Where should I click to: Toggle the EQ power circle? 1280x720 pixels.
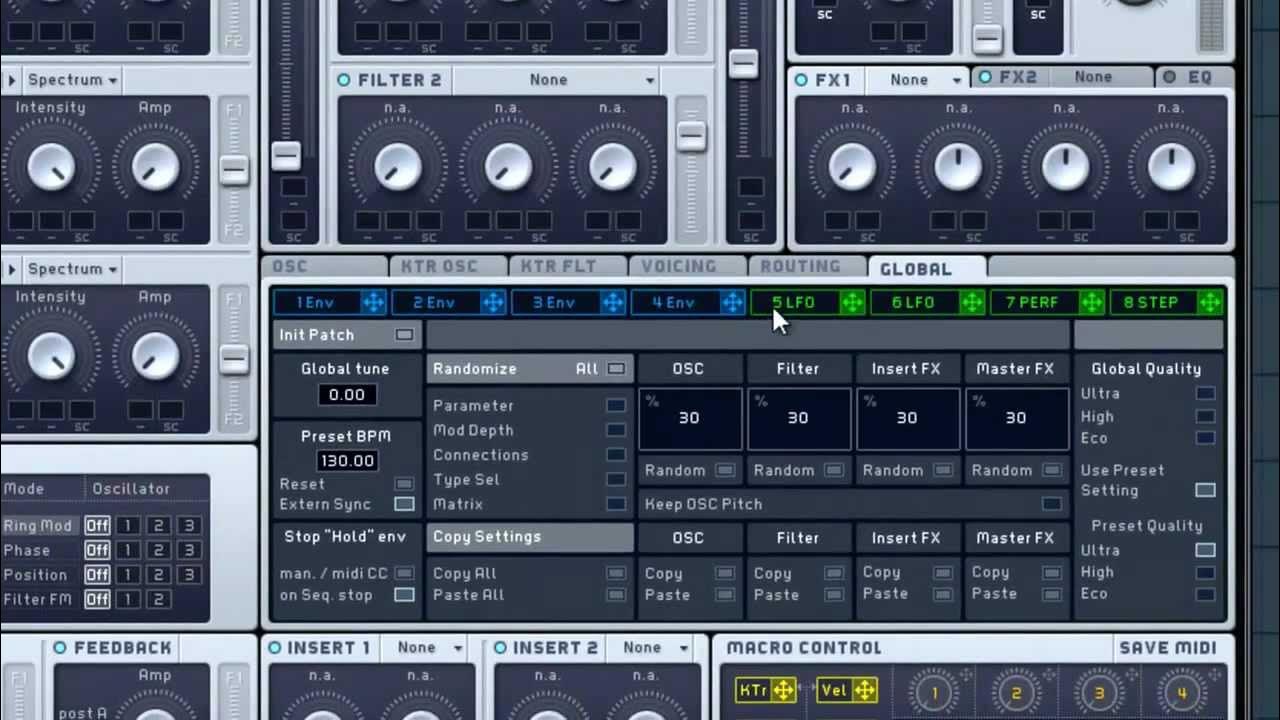(1170, 77)
